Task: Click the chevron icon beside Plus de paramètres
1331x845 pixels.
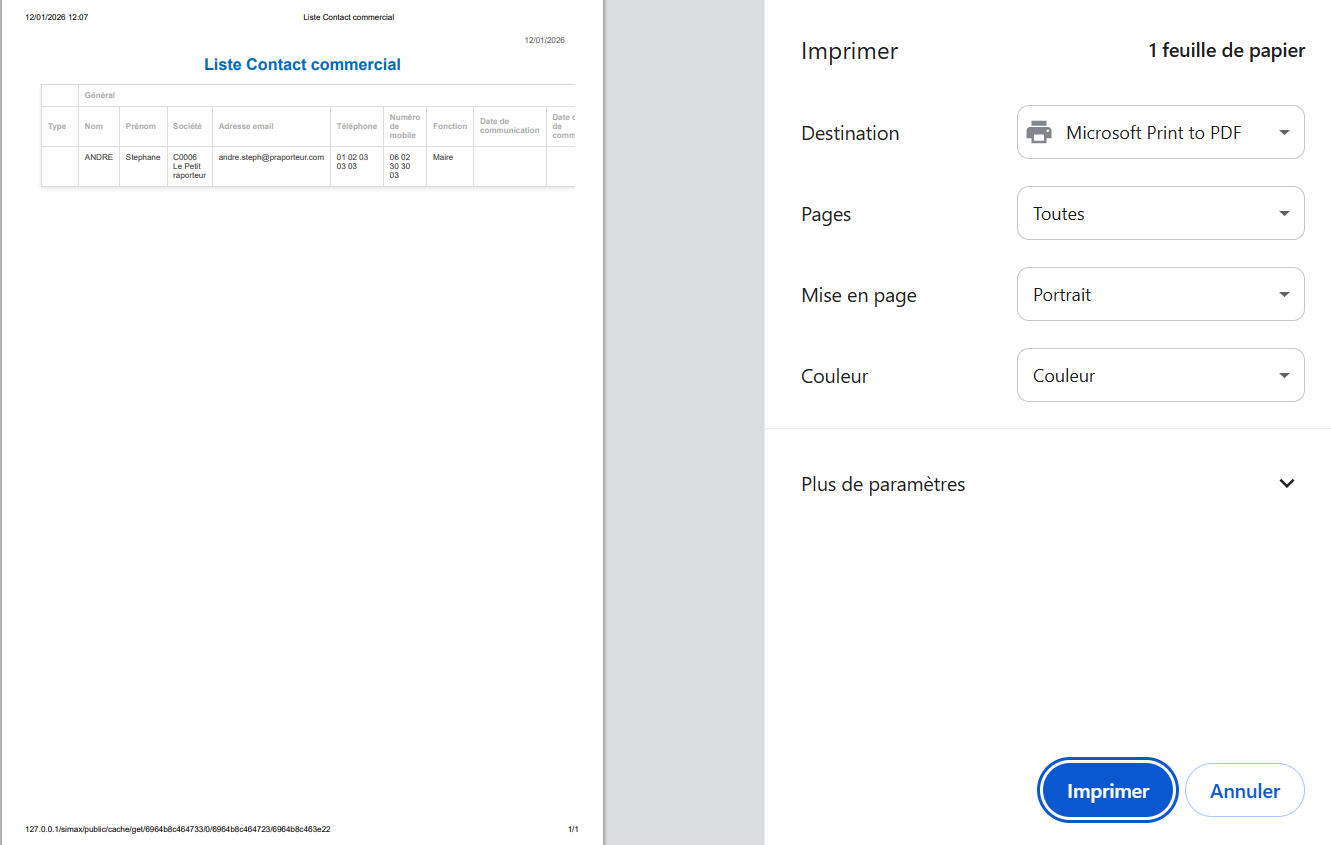Action: point(1287,484)
